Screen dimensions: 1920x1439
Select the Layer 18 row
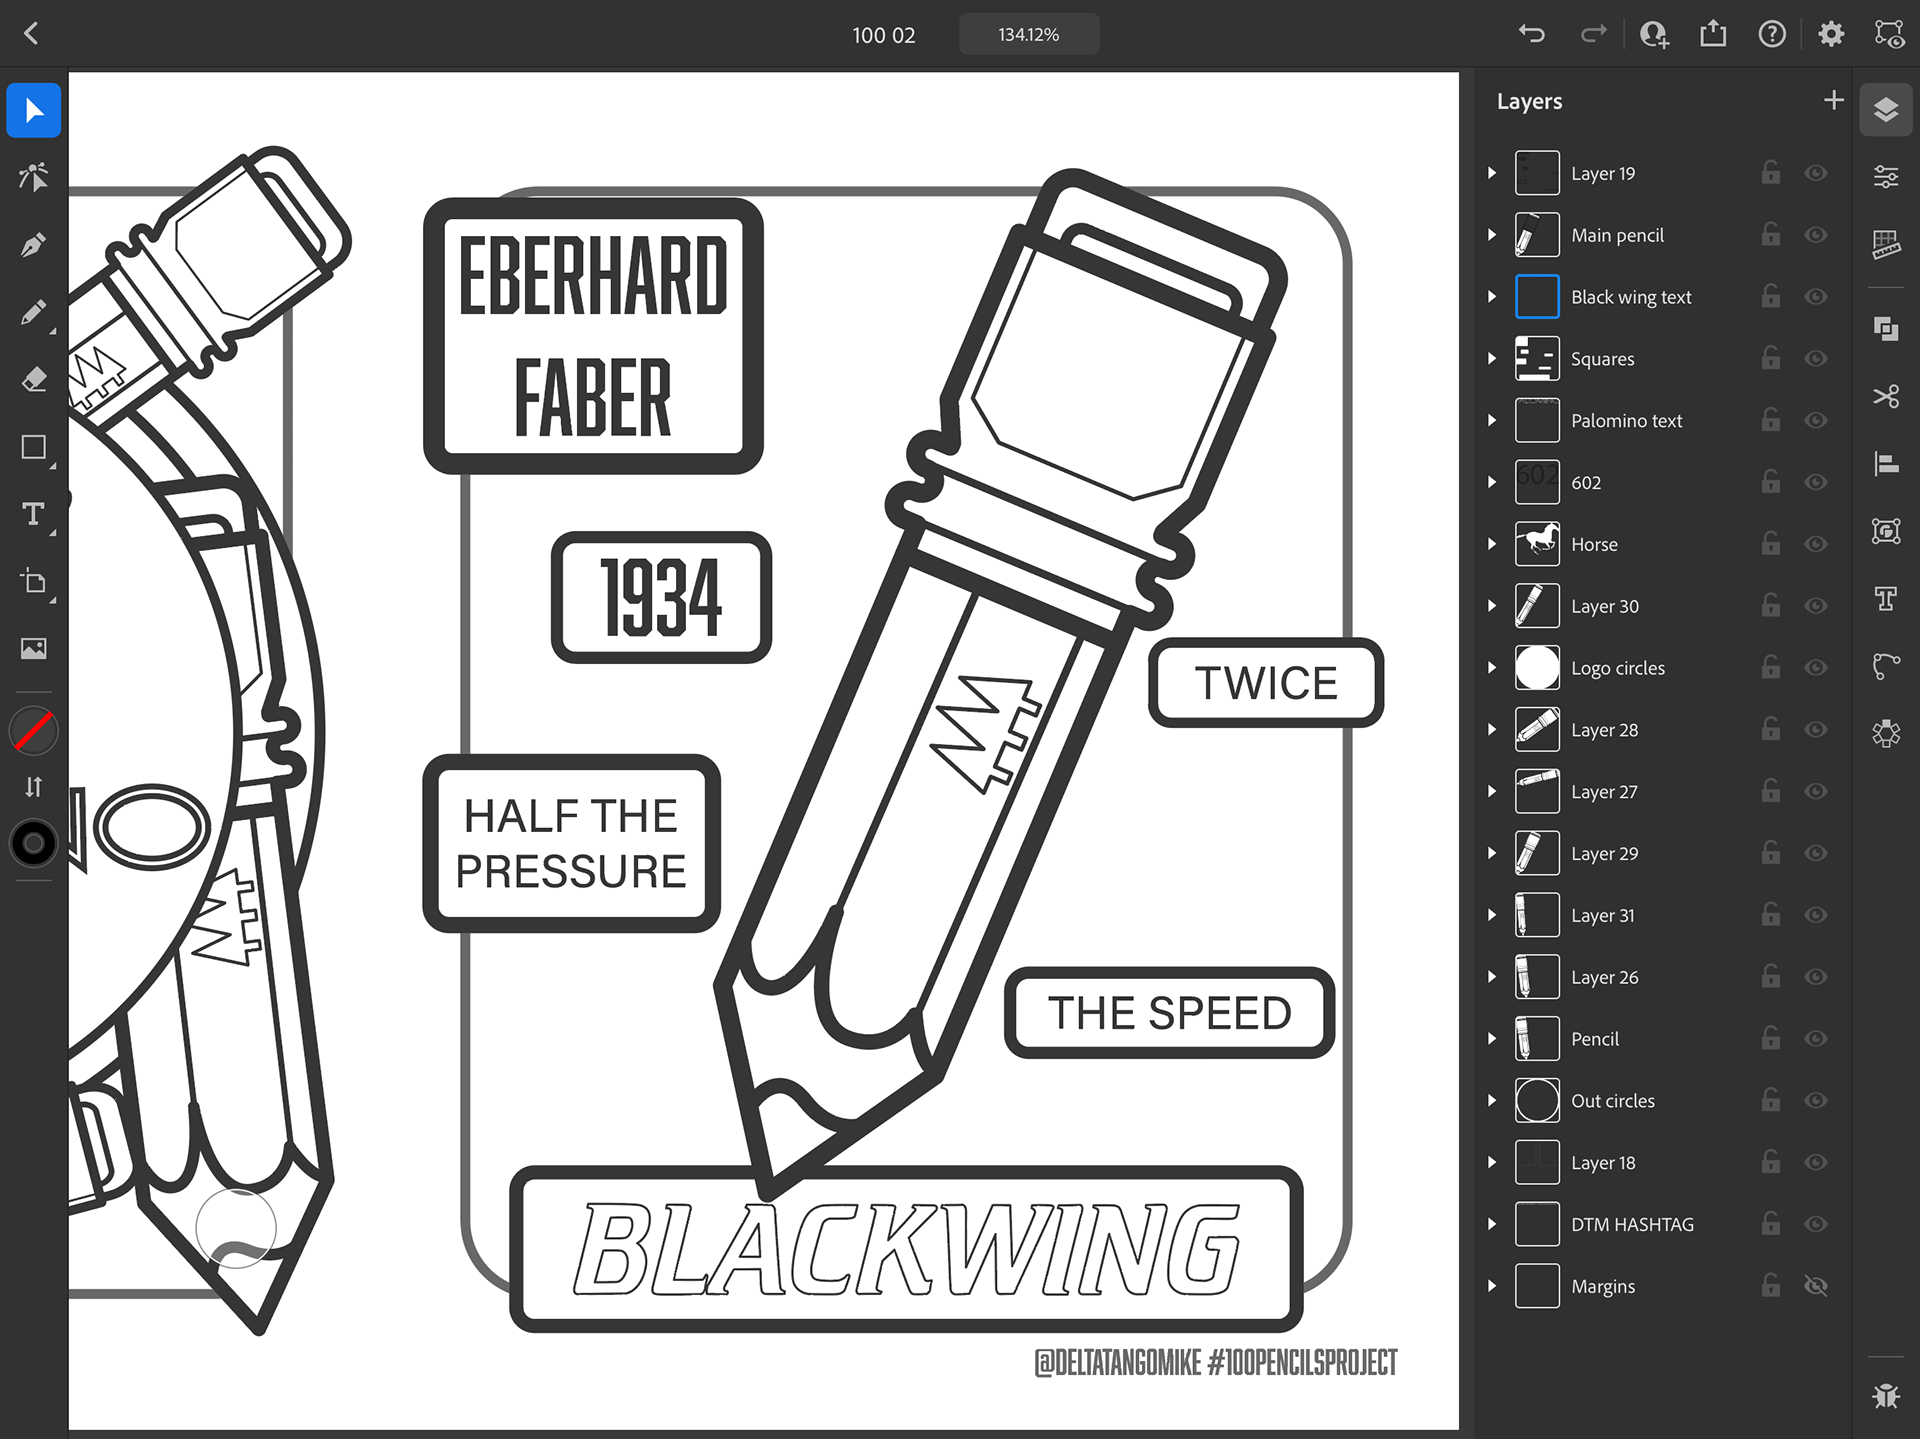coord(1662,1162)
